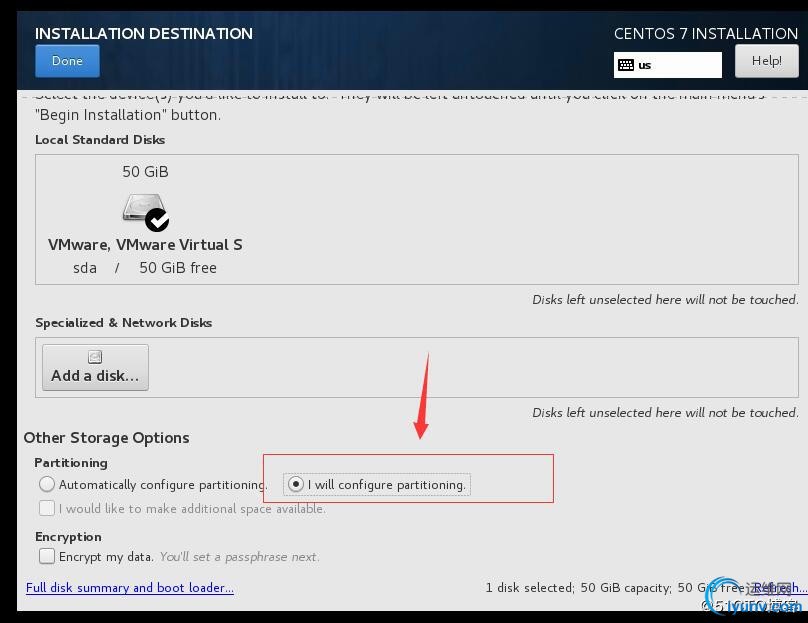The height and width of the screenshot is (623, 808).
Task: Click the sda / 50 GiB free label
Action: point(145,268)
